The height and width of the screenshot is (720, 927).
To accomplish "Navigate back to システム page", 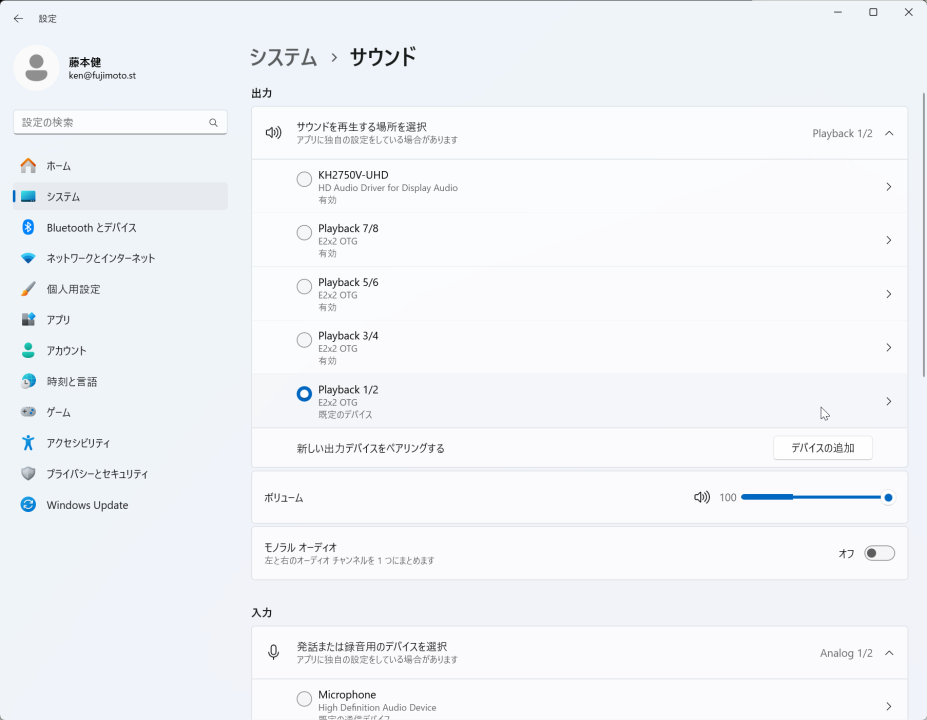I will coord(283,58).
